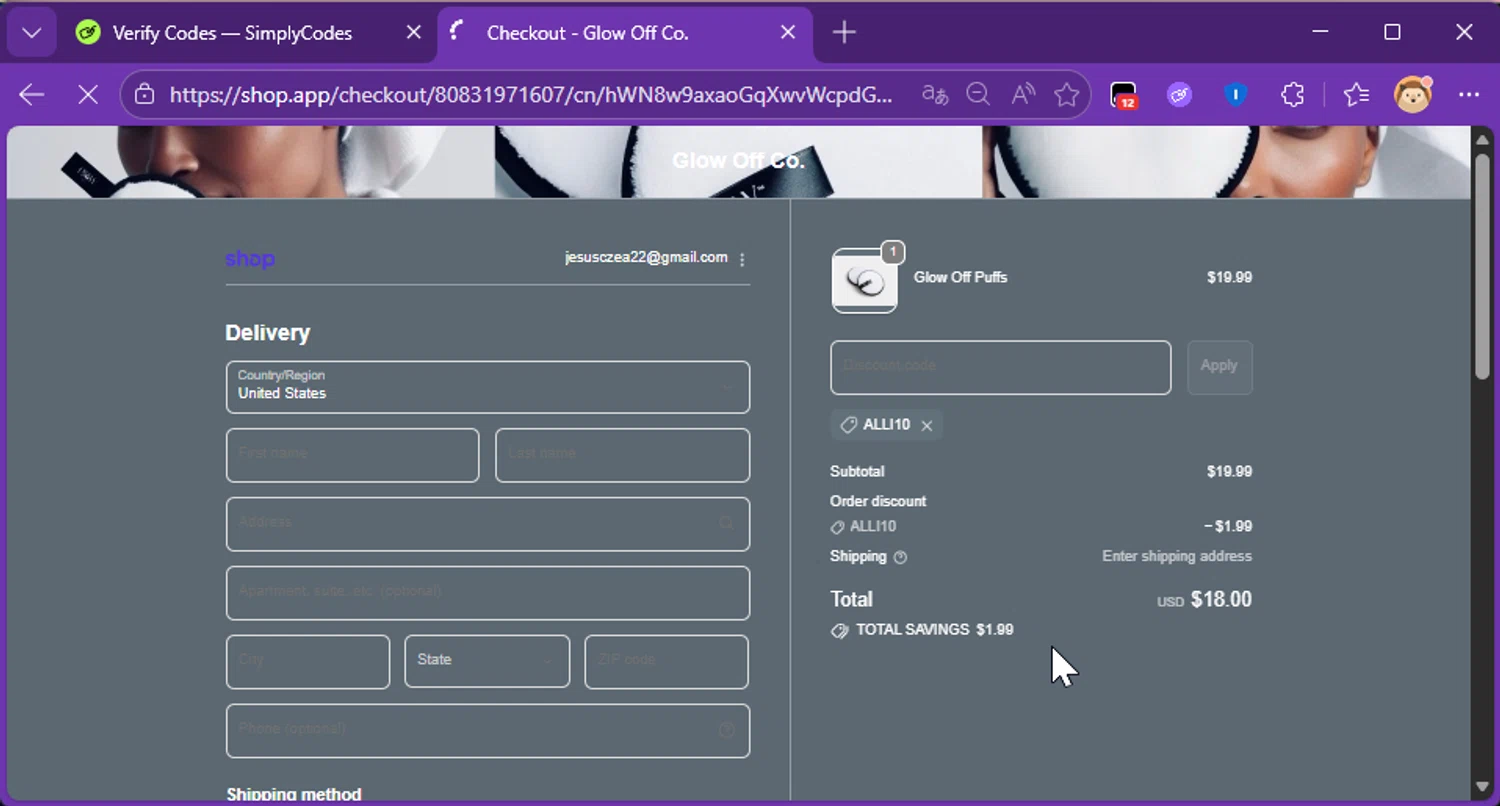
Task: Click the Shipping help question icon
Action: click(x=900, y=557)
